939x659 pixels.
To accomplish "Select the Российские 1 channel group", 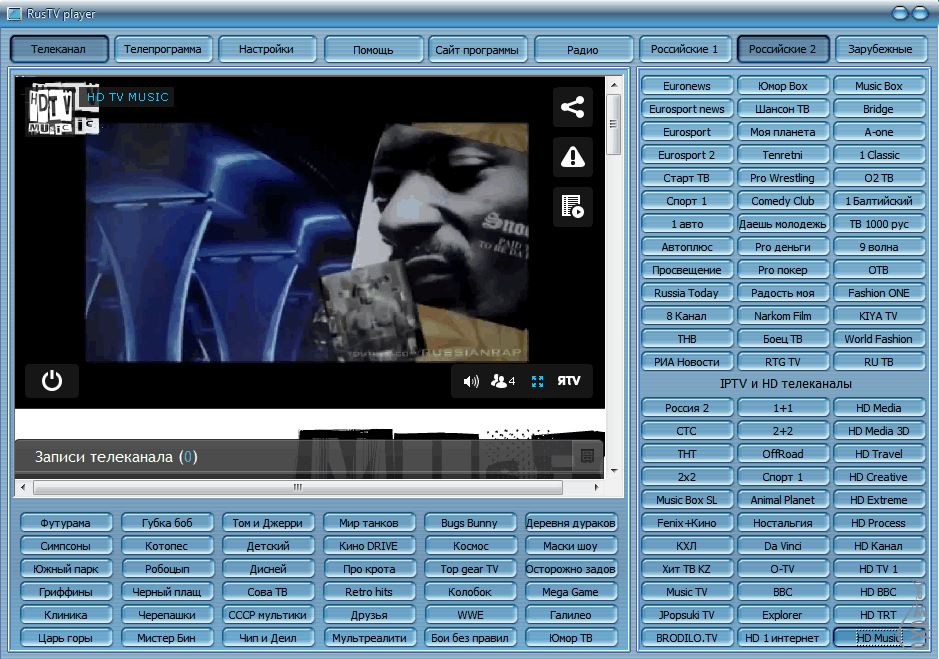I will 684,49.
